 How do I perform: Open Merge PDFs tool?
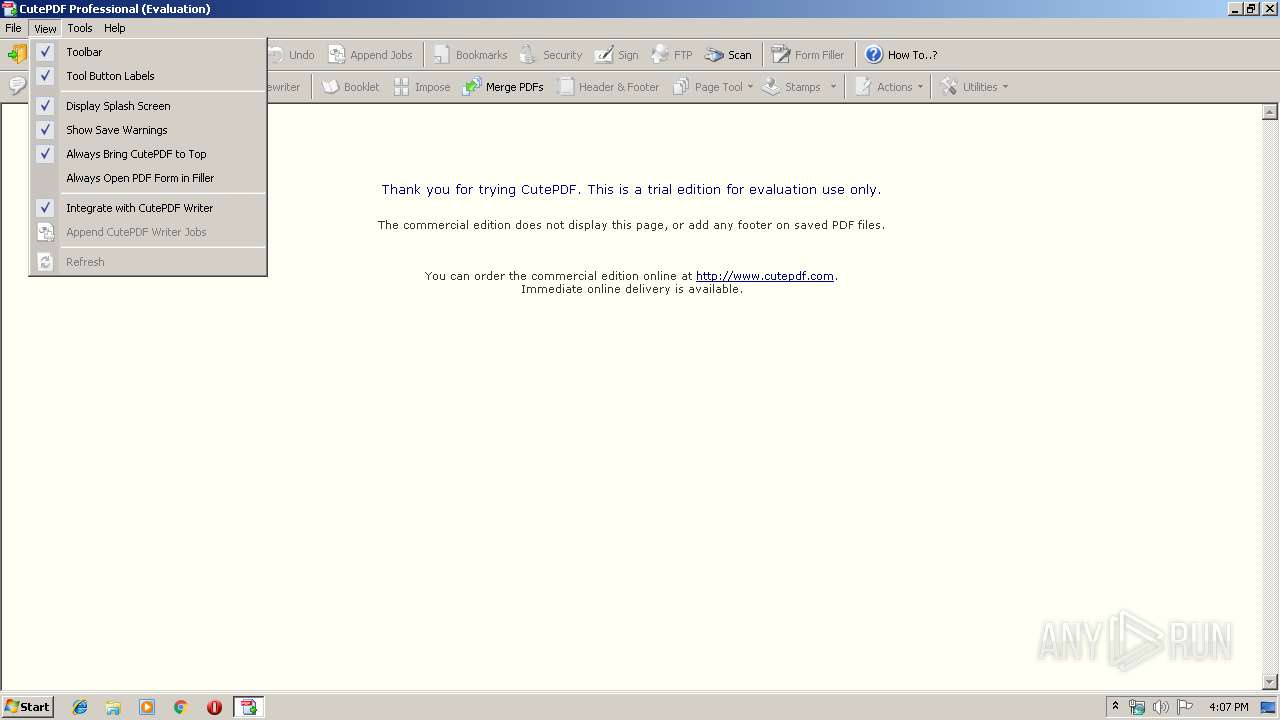pyautogui.click(x=503, y=87)
